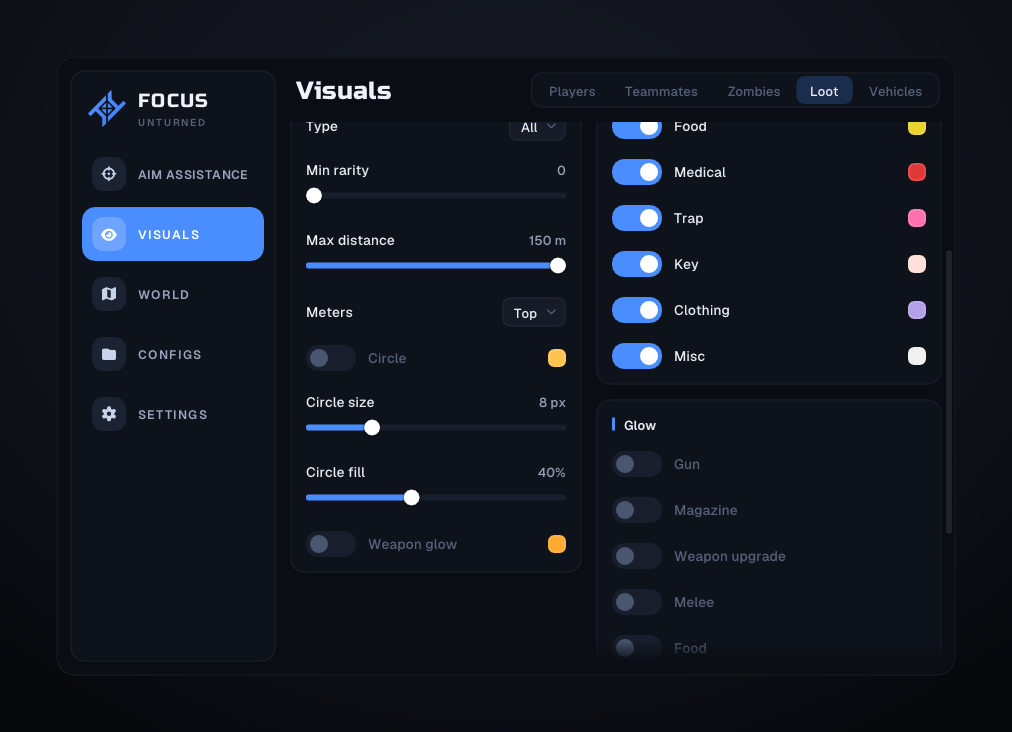Disable the Medical loot toggle
Viewport: 1012px width, 732px height.
pos(637,172)
